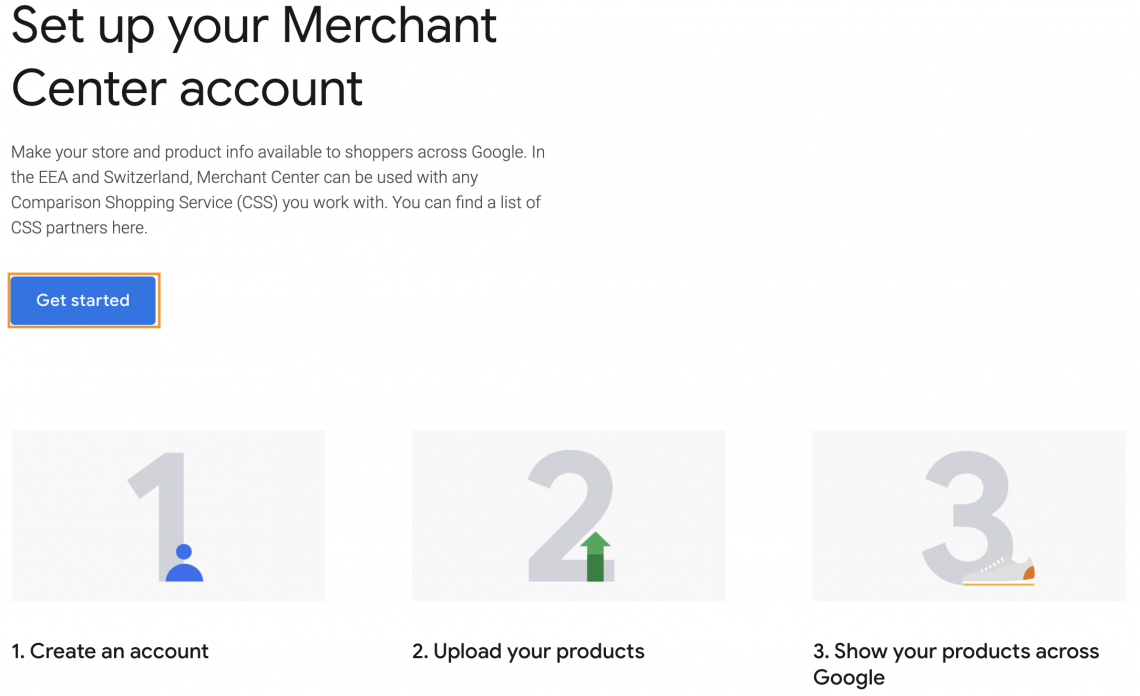This screenshot has height=696, width=1140.
Task: Click the blue person icon in step 1
Action: (x=184, y=564)
